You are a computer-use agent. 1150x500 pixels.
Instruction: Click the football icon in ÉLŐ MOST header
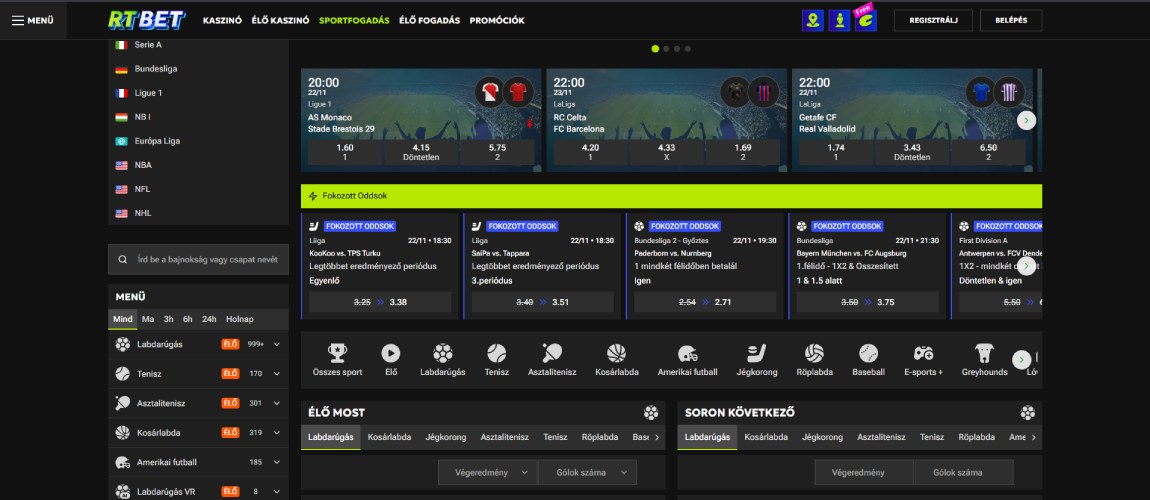(651, 413)
